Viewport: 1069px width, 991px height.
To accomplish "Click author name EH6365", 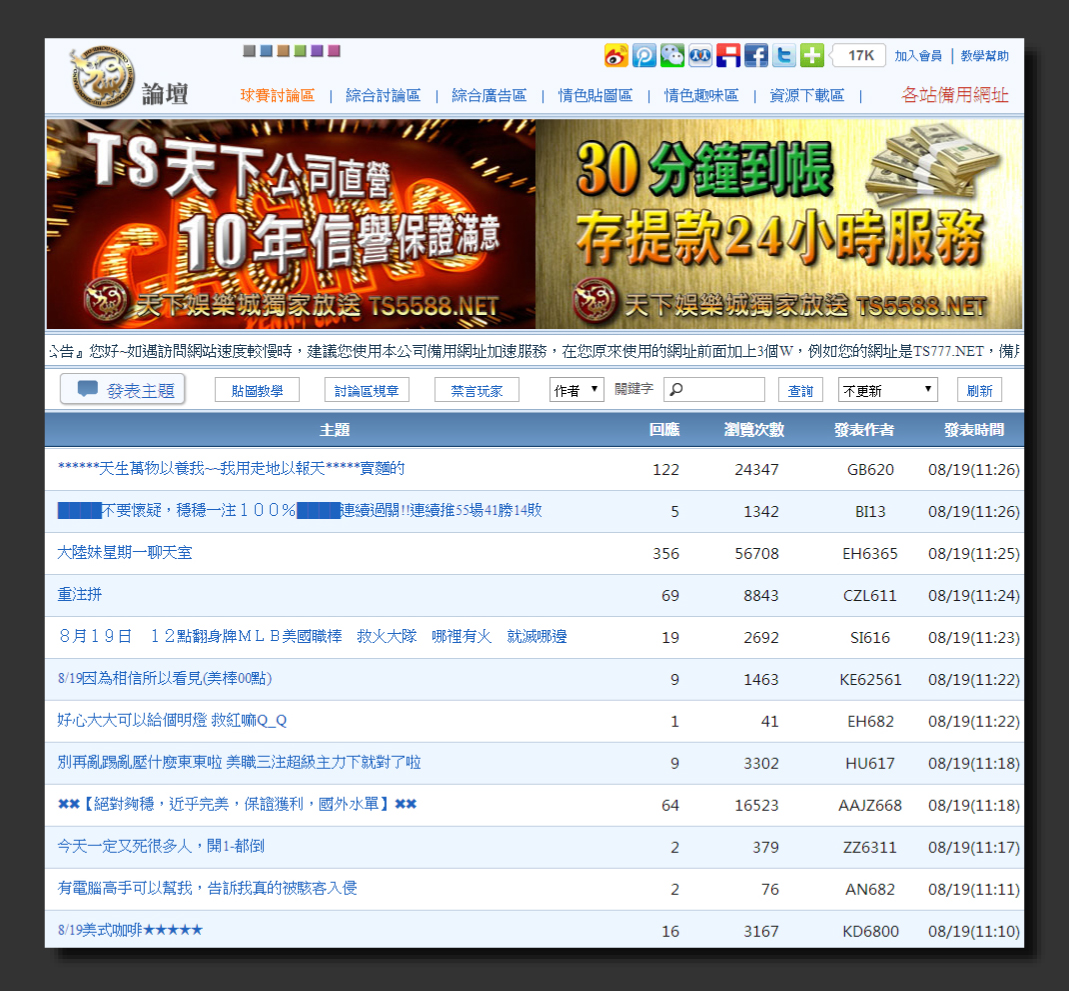I will coord(870,554).
